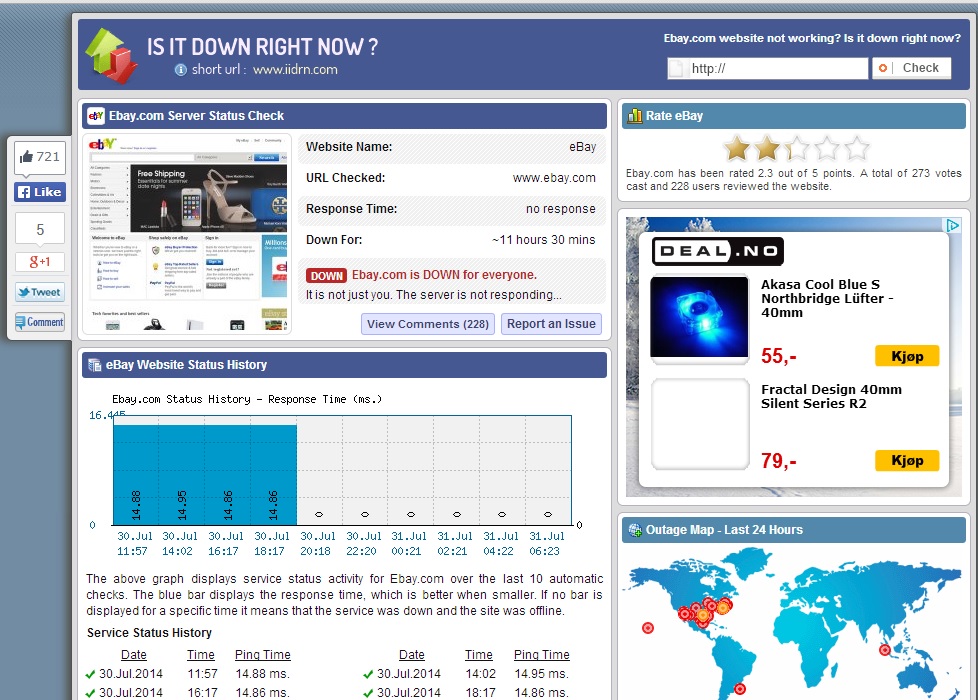Click the 14.88 ms. ping time cell
Viewport: 978px width, 700px height.
[x=263, y=674]
